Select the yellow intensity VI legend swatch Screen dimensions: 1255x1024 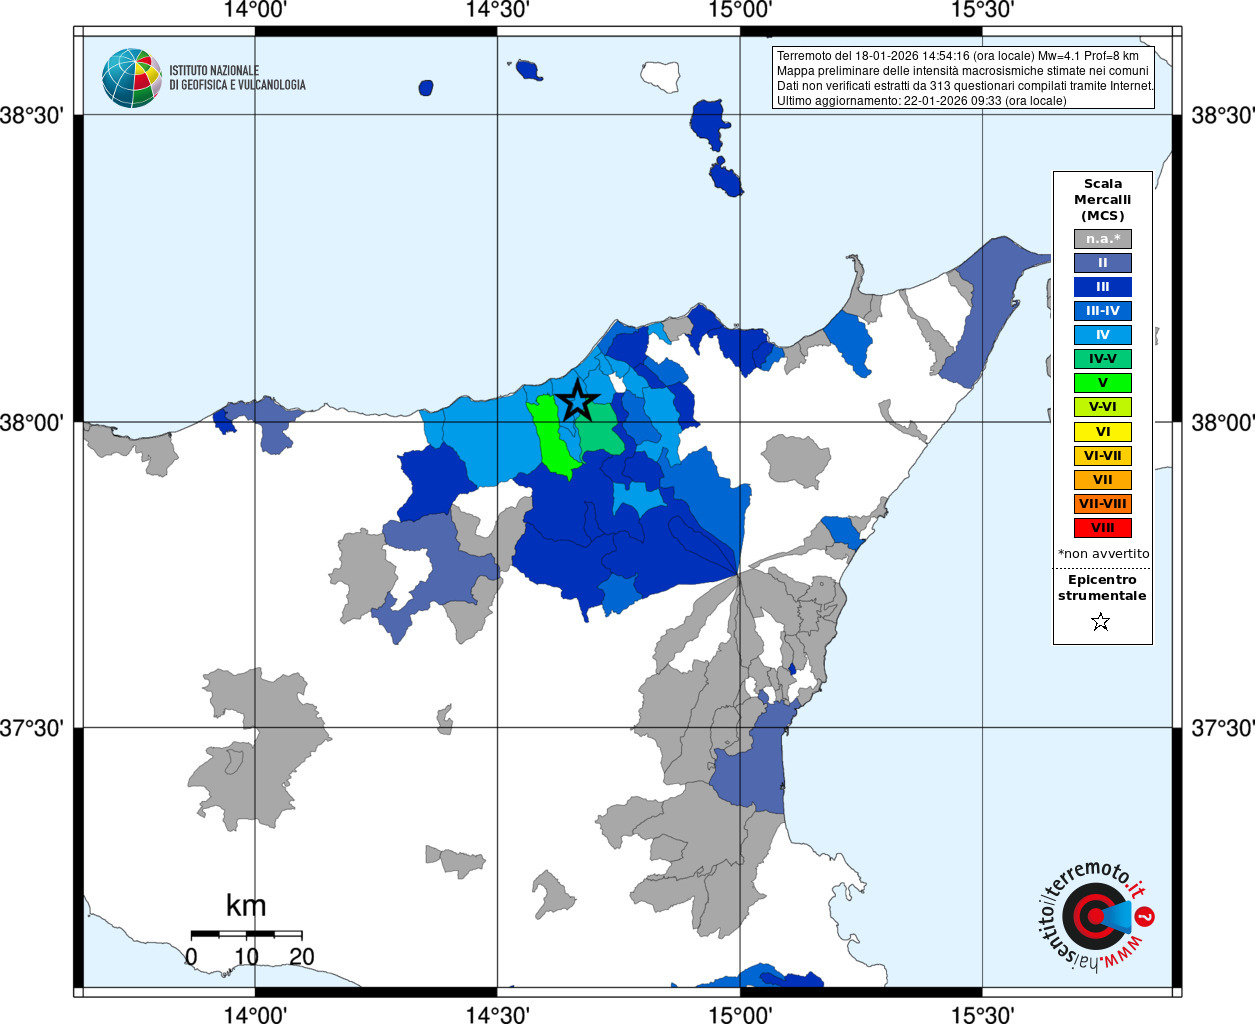1103,432
